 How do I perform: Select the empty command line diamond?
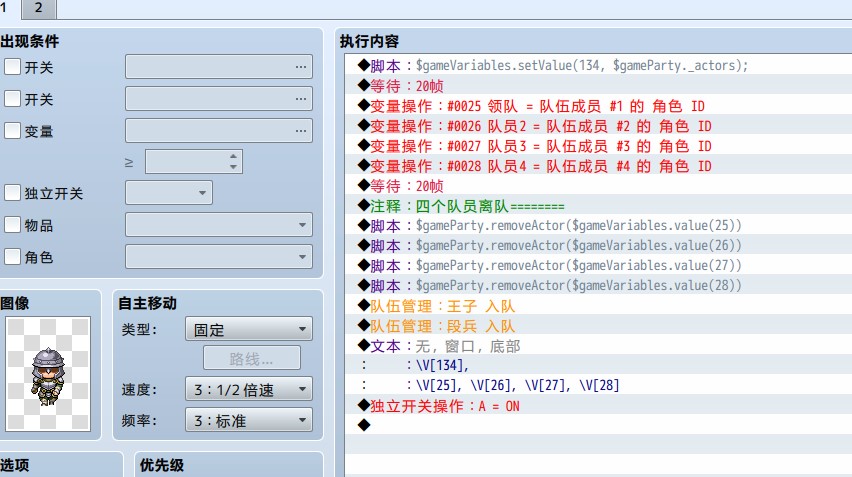click(x=364, y=425)
